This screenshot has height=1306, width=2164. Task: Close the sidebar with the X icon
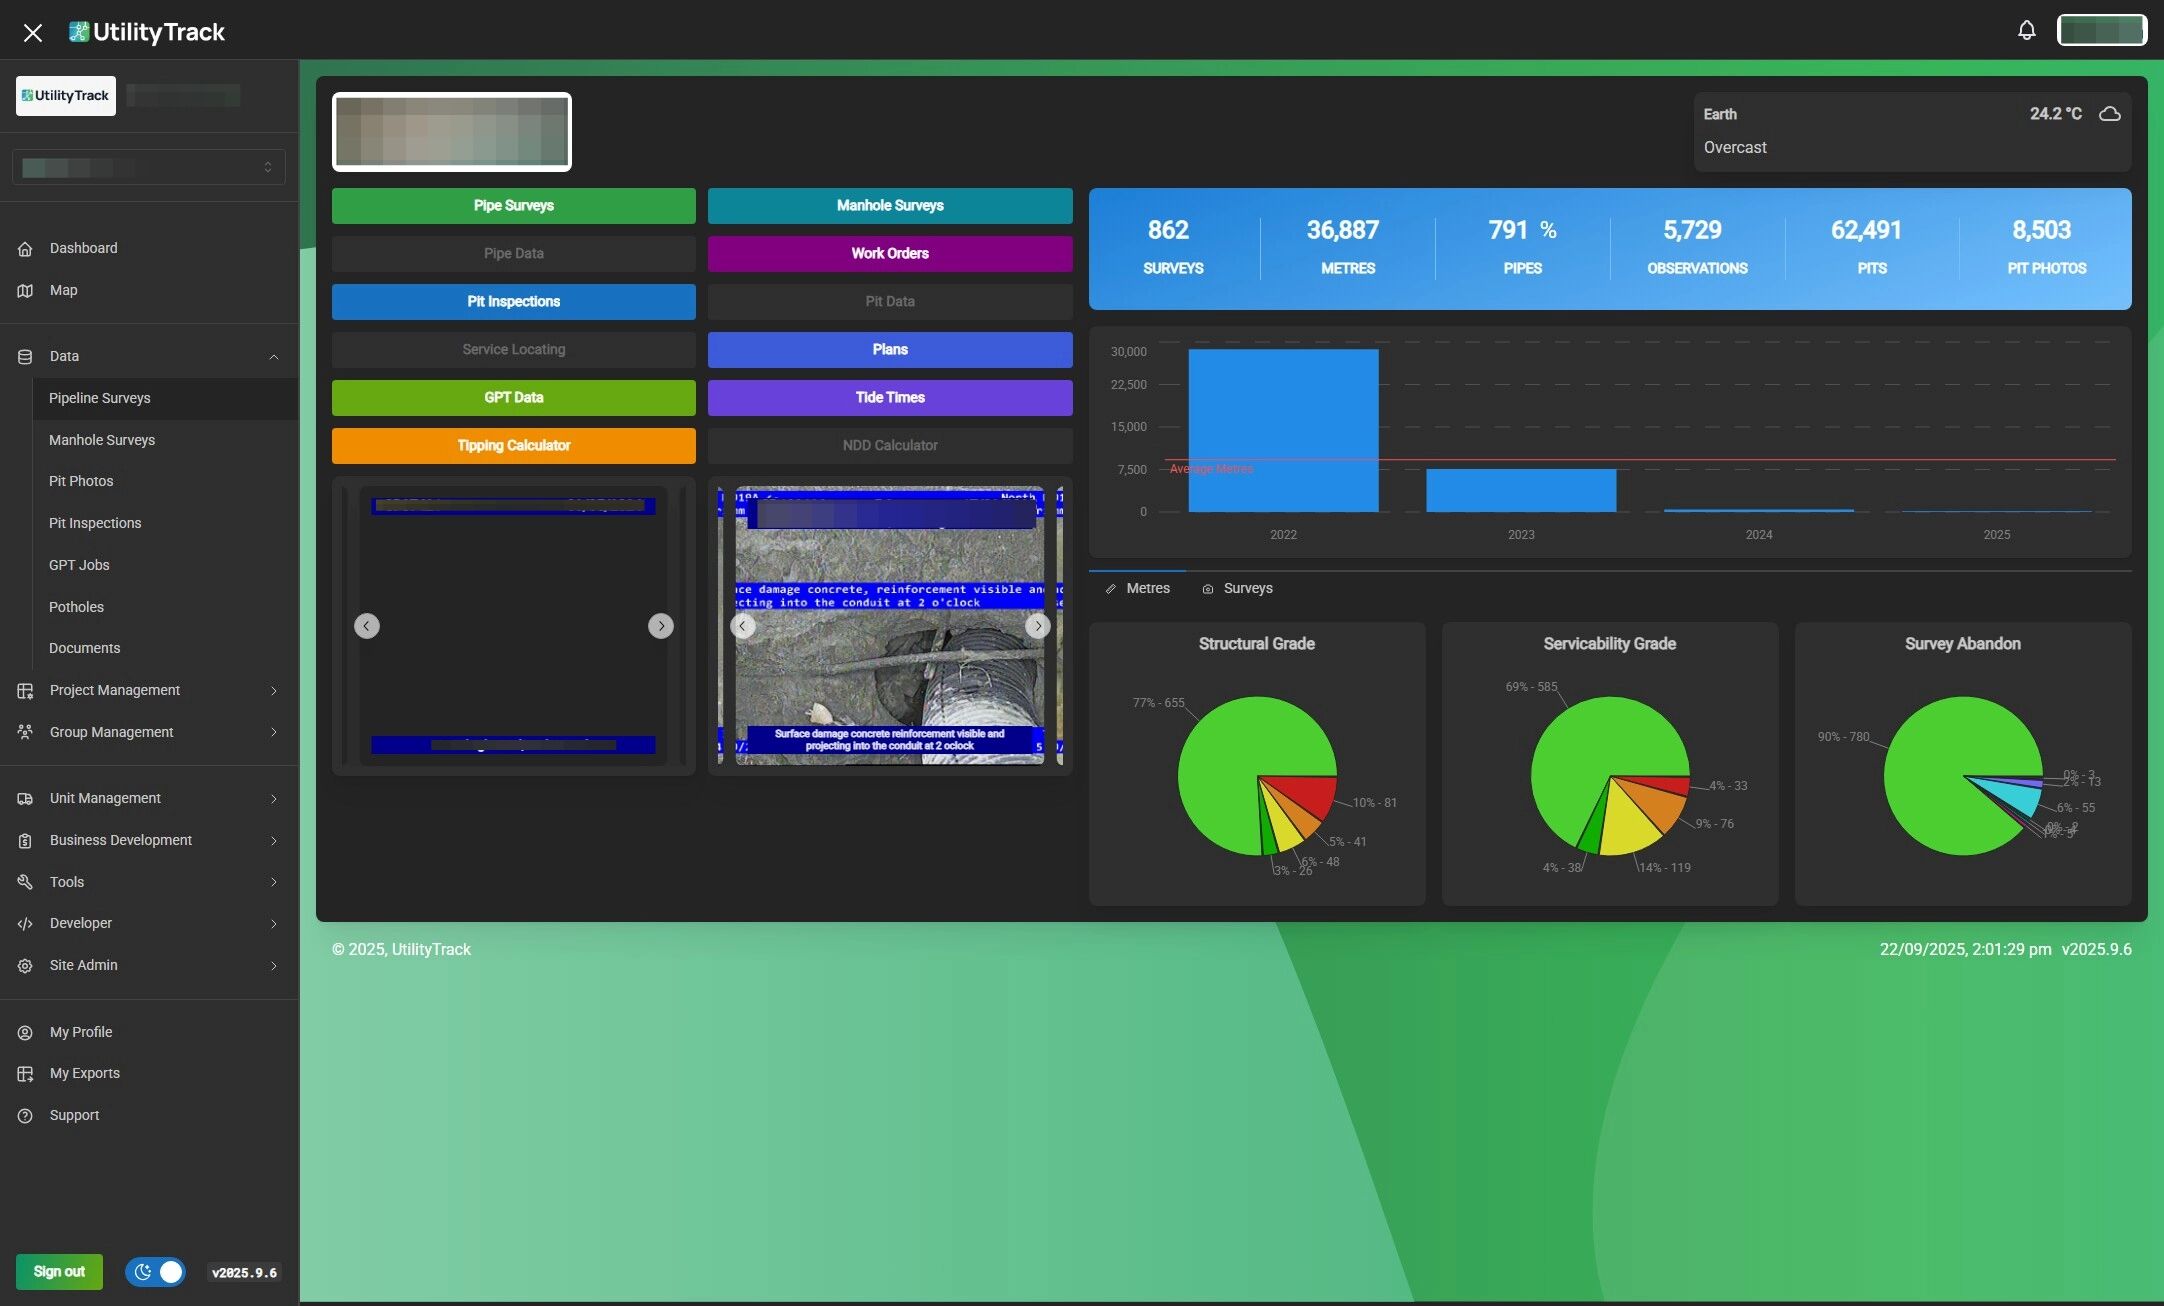pos(32,33)
